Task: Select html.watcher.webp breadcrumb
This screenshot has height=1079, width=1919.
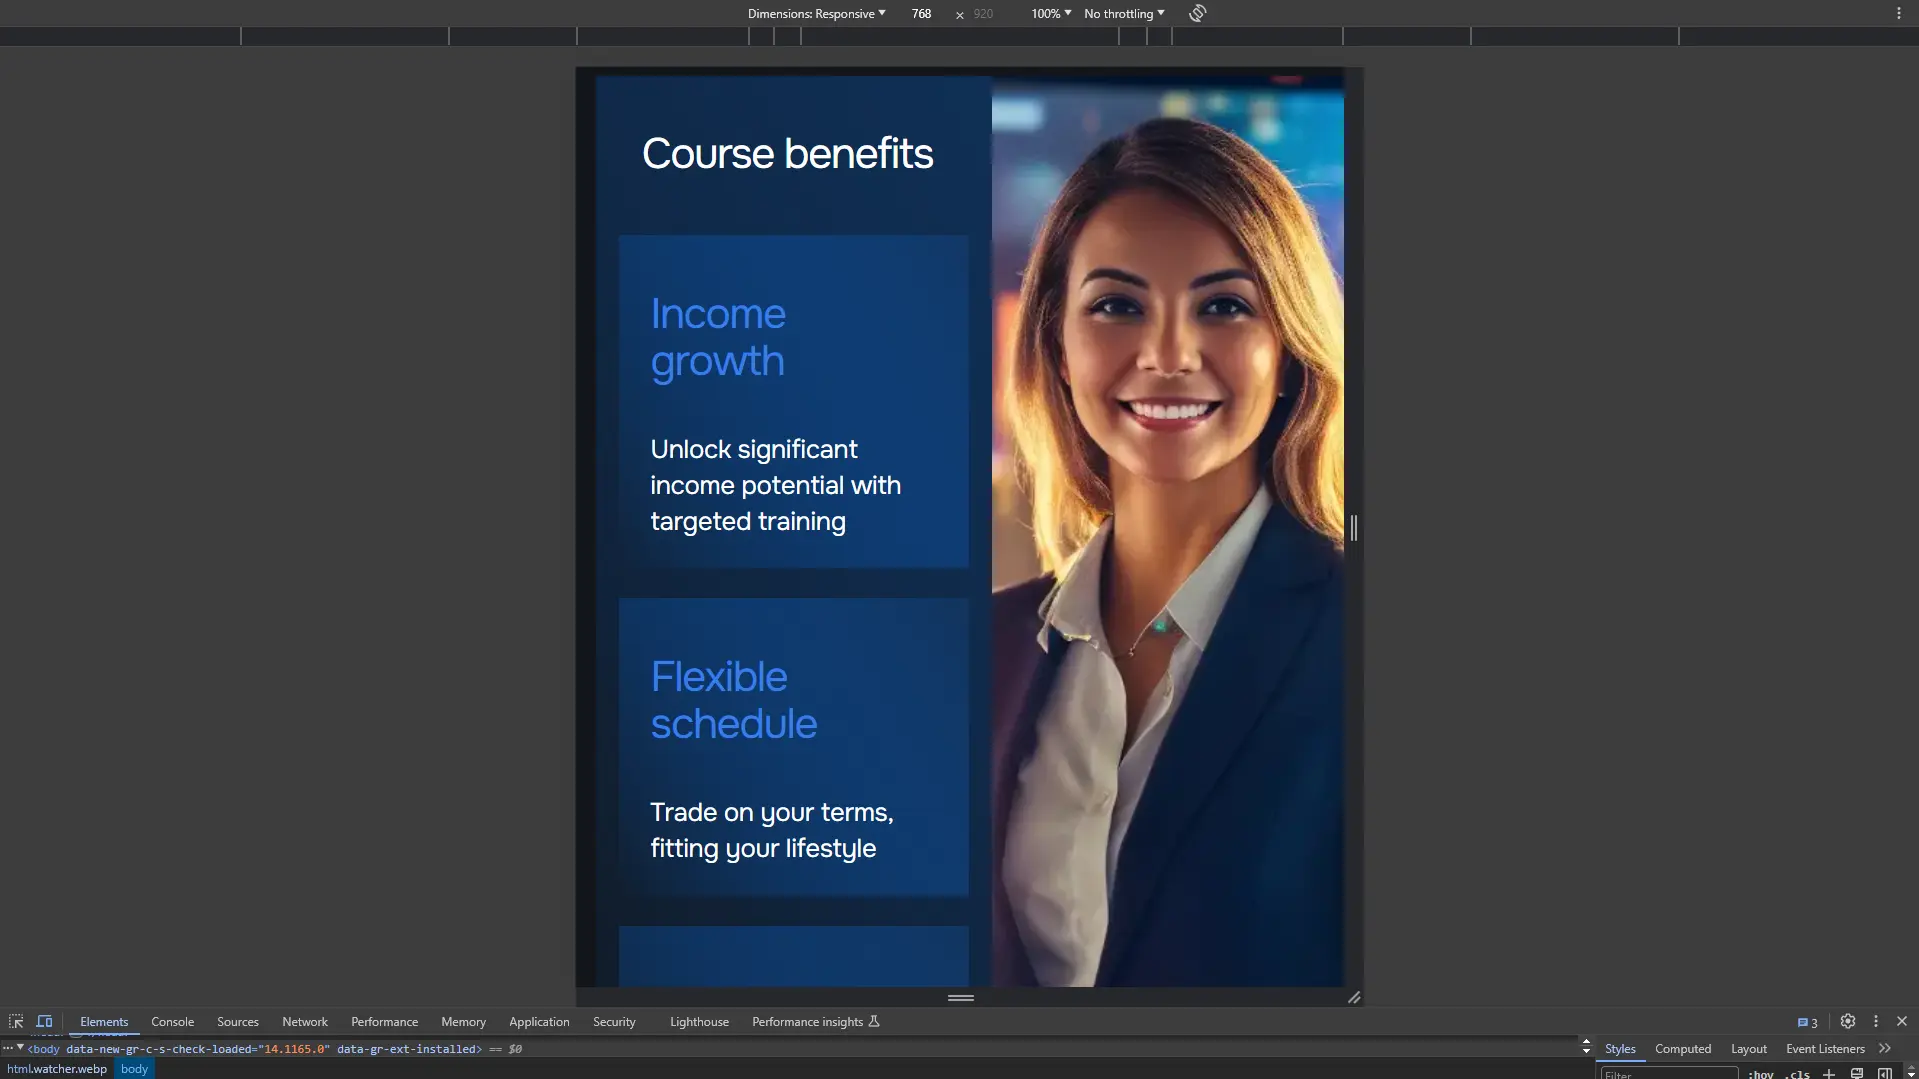Action: [x=57, y=1068]
